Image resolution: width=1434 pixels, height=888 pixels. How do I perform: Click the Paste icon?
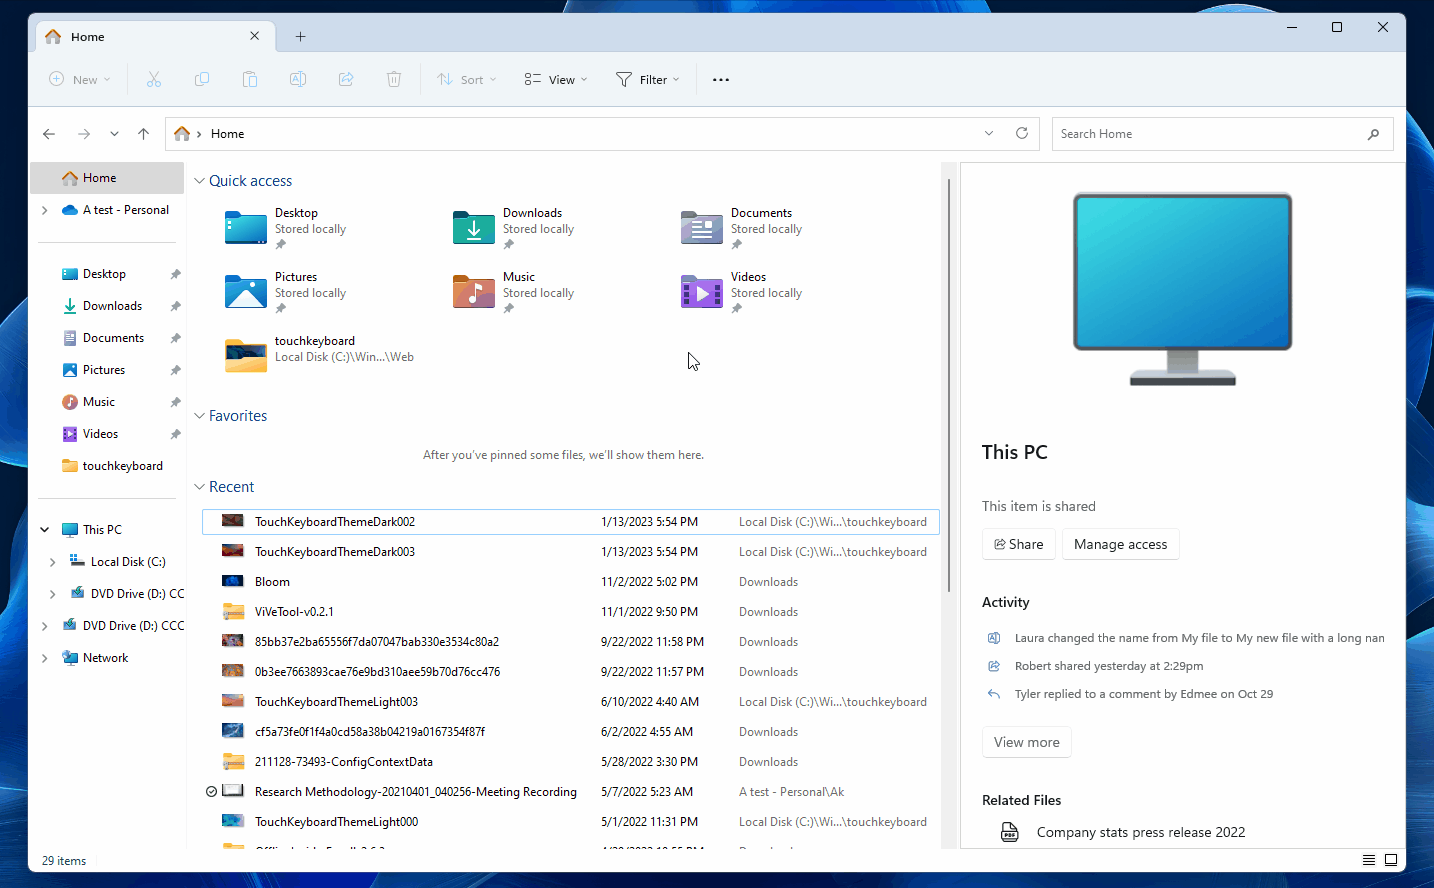[250, 79]
